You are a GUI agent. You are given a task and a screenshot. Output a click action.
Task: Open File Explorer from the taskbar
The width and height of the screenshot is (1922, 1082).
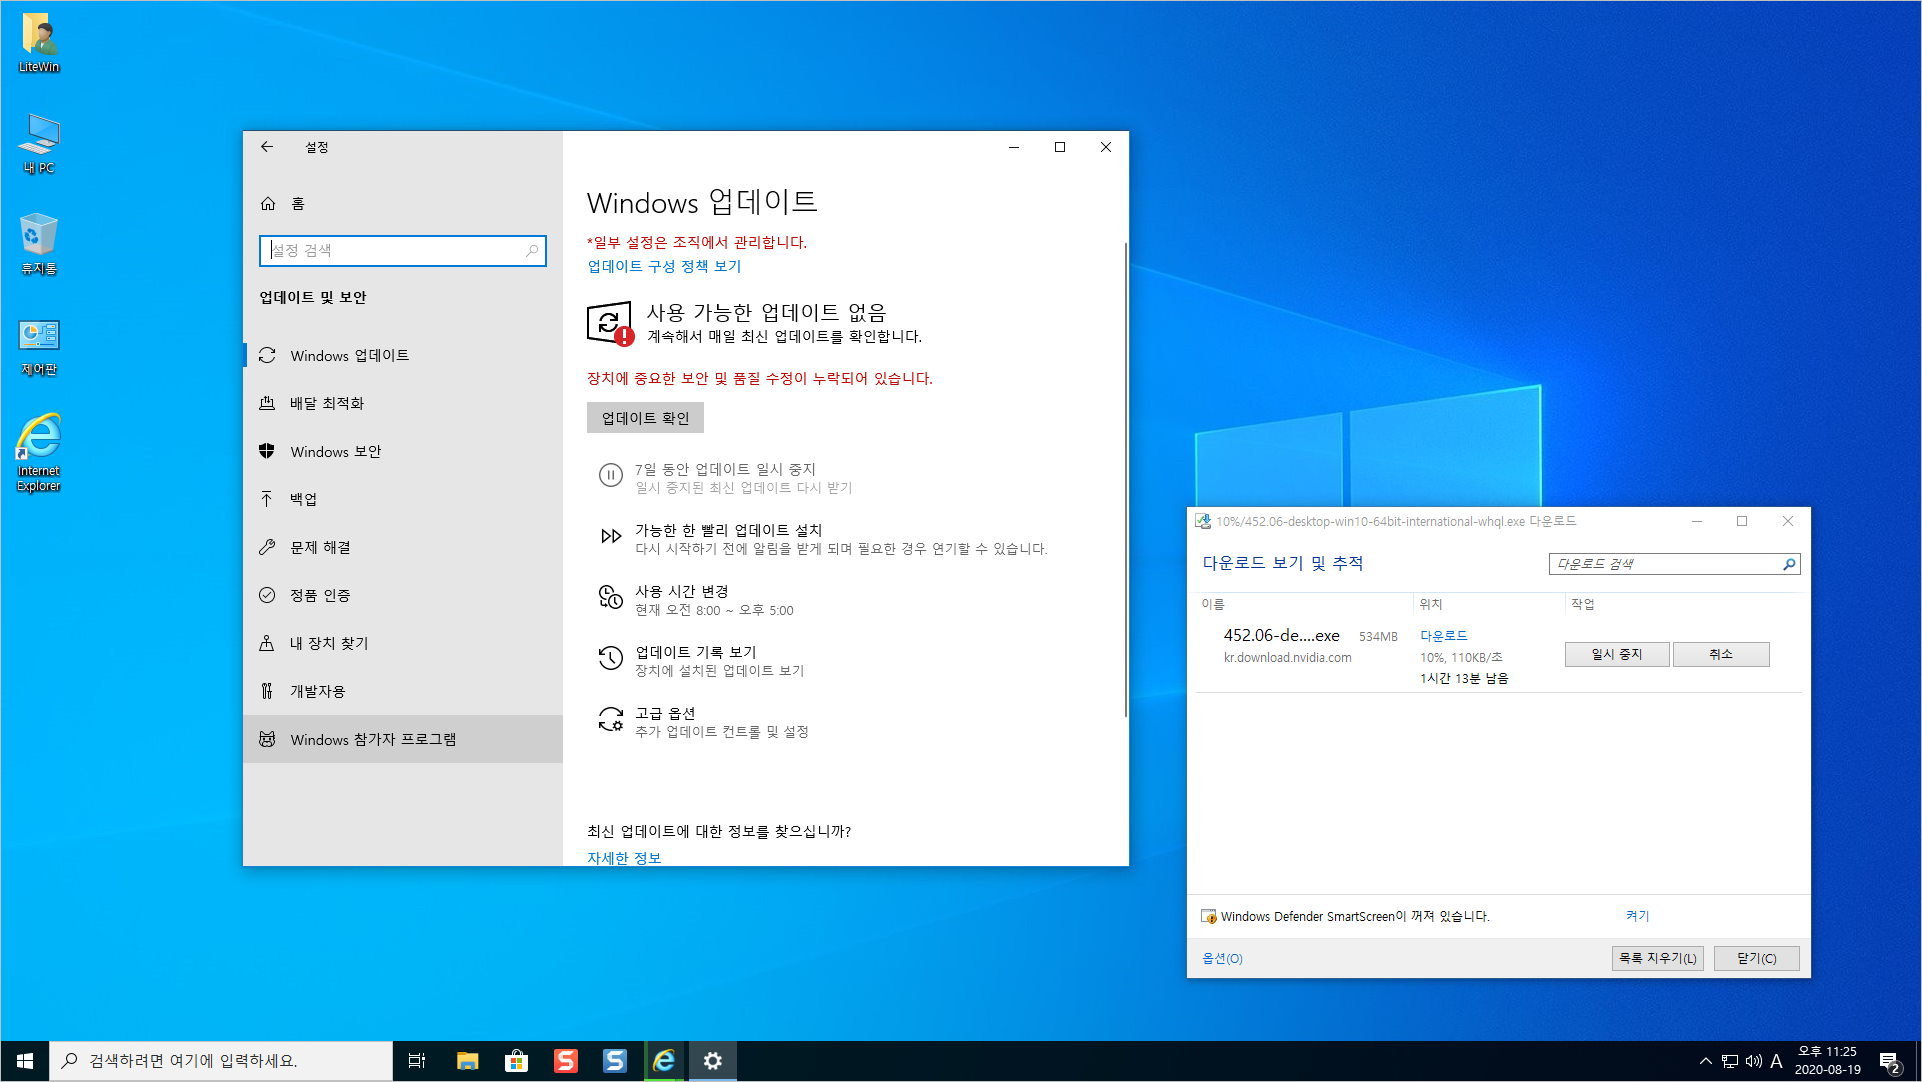coord(467,1061)
